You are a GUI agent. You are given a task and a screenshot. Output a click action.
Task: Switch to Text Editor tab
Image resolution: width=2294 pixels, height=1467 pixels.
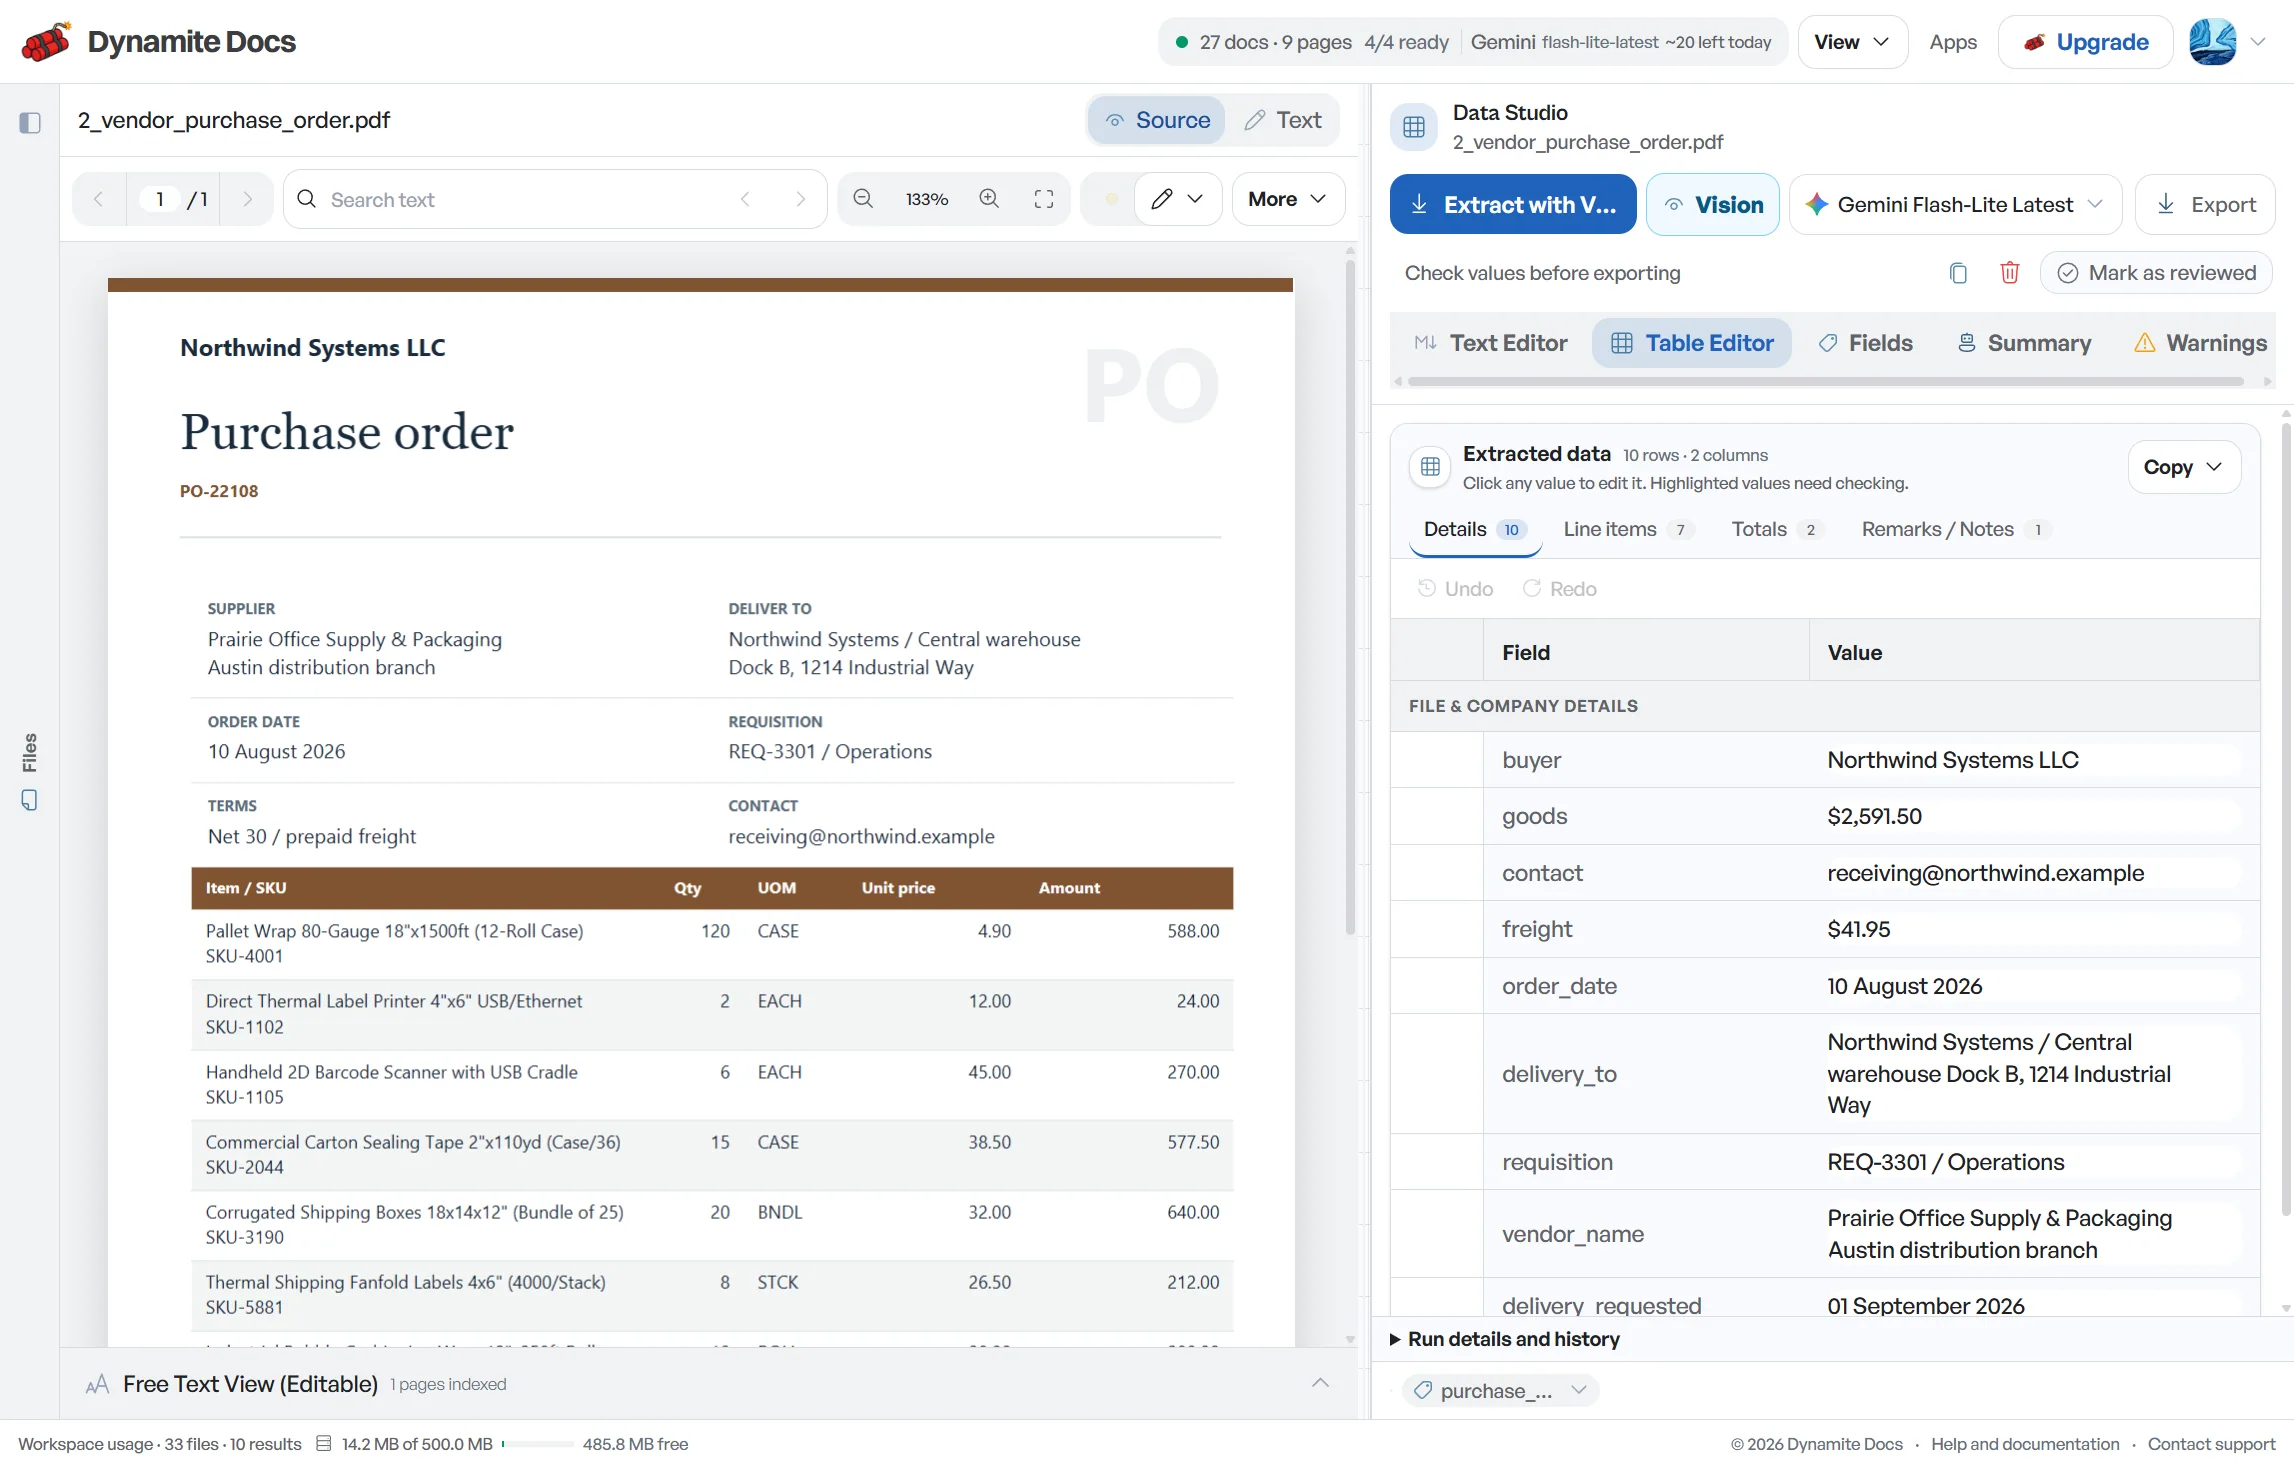1491,343
